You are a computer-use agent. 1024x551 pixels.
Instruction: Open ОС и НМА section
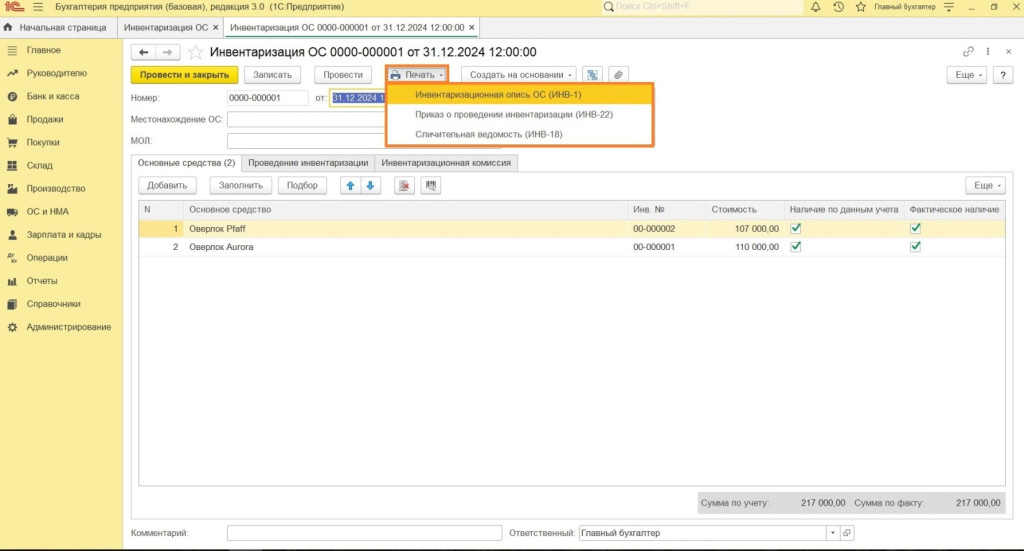click(47, 212)
